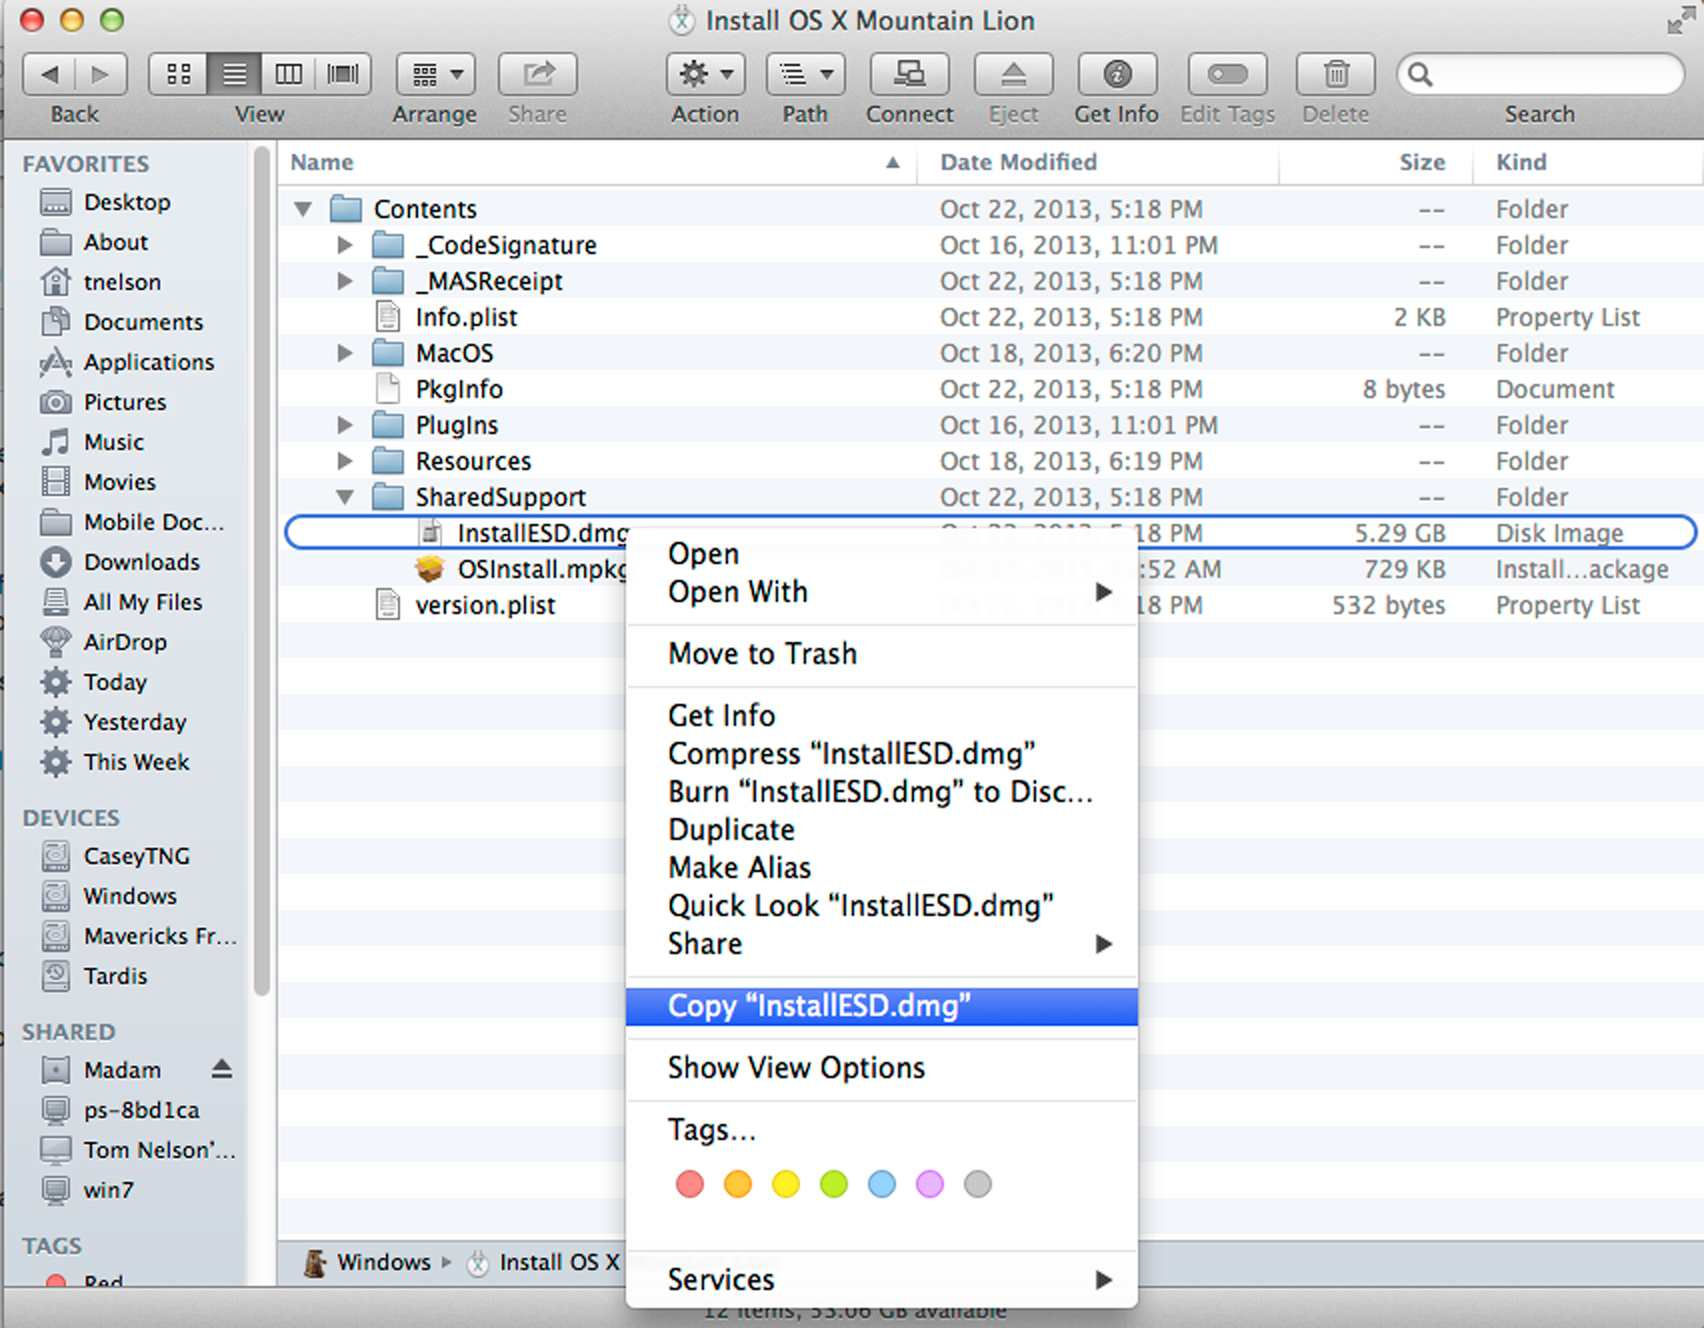The image size is (1704, 1328).
Task: Open the Open With submenu
Action: (x=882, y=592)
